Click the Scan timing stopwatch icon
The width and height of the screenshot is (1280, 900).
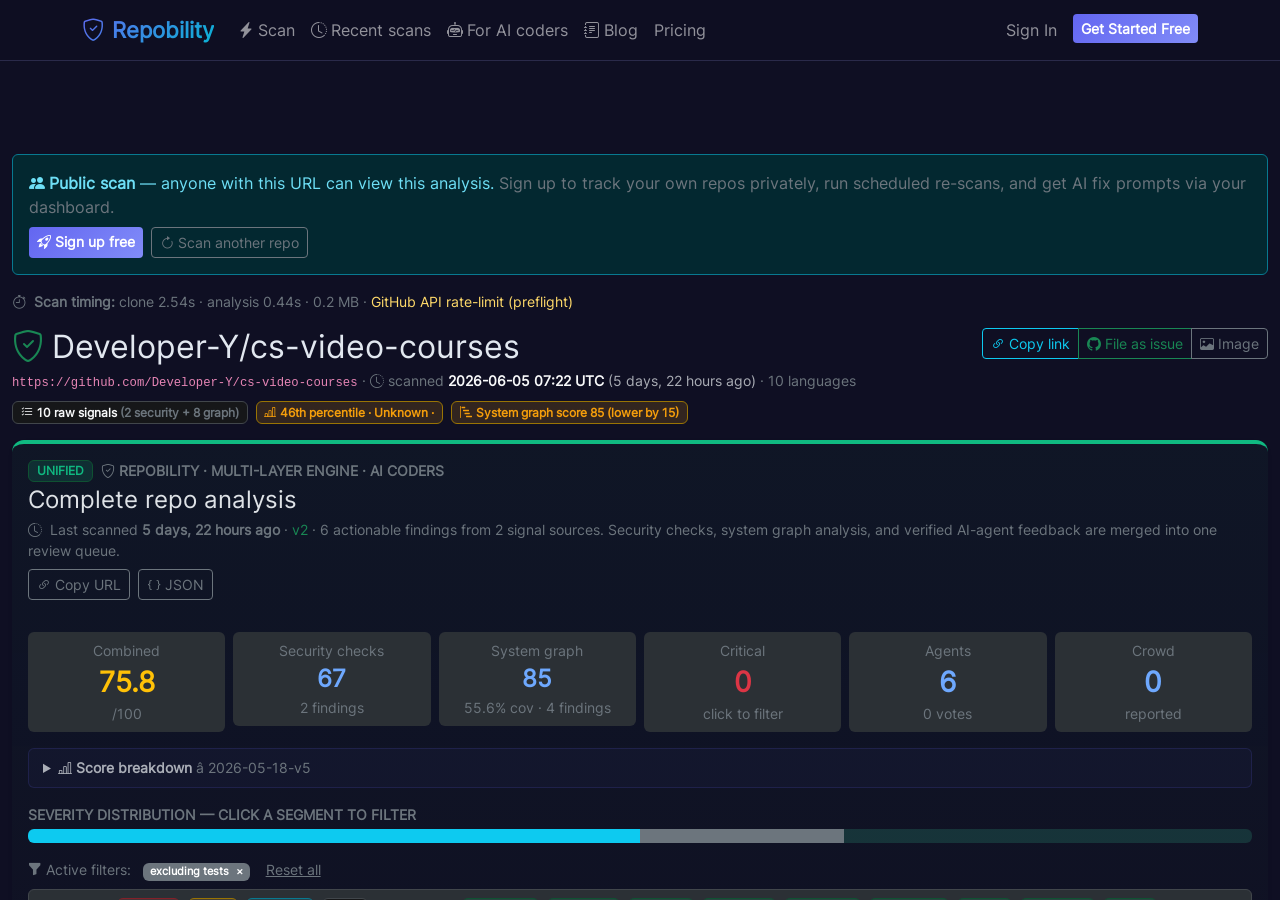coord(19,302)
